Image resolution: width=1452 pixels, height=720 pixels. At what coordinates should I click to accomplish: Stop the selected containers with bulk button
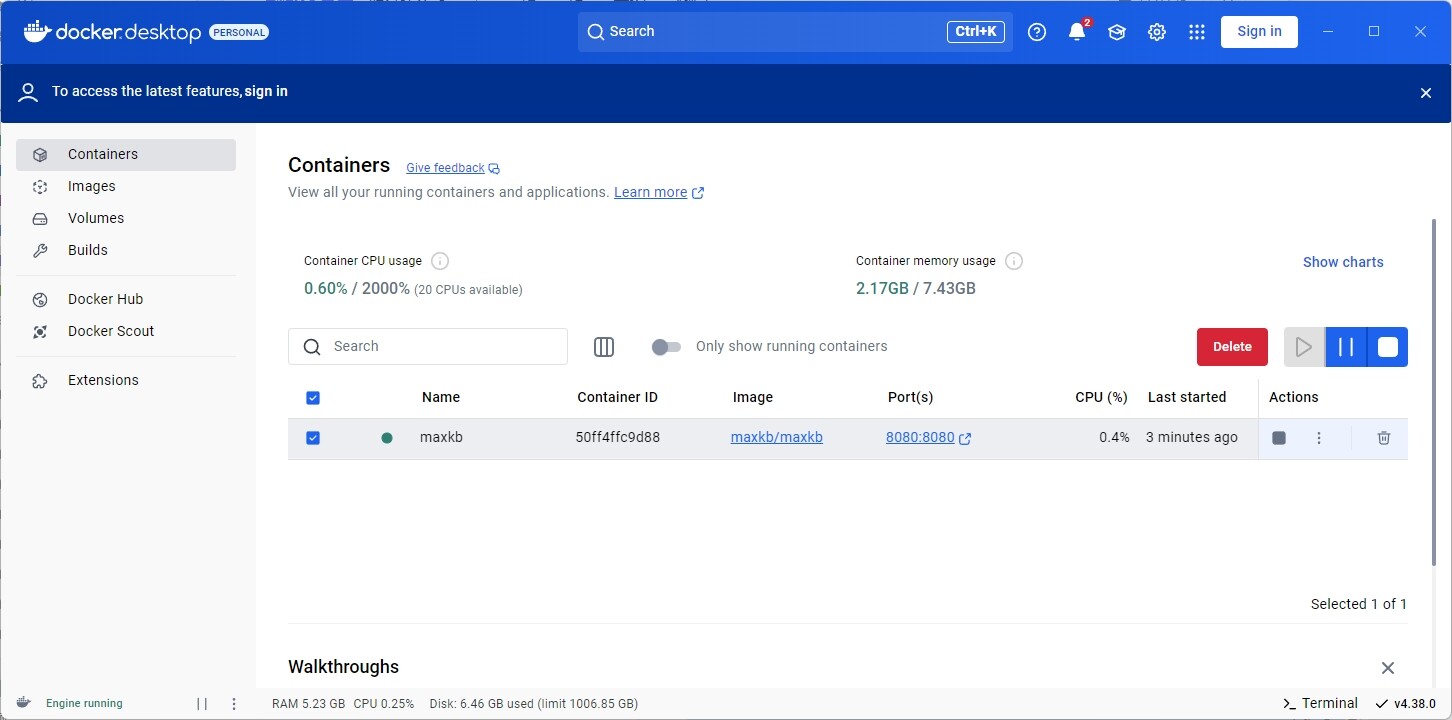coord(1388,347)
